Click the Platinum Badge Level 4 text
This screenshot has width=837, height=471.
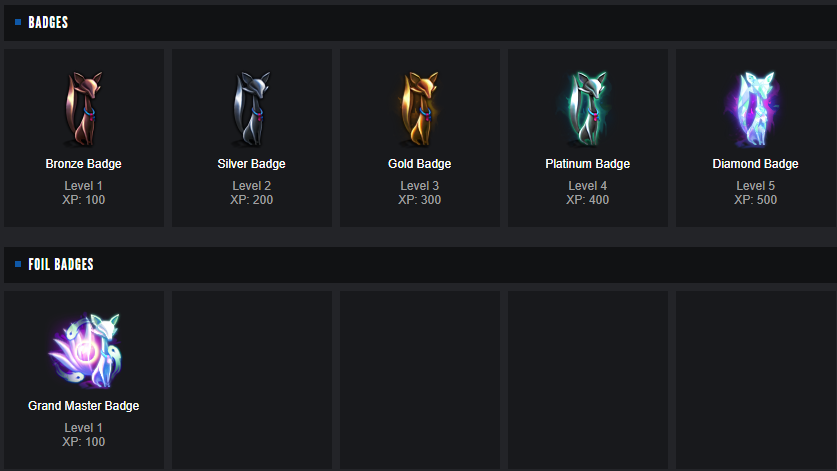[x=588, y=186]
